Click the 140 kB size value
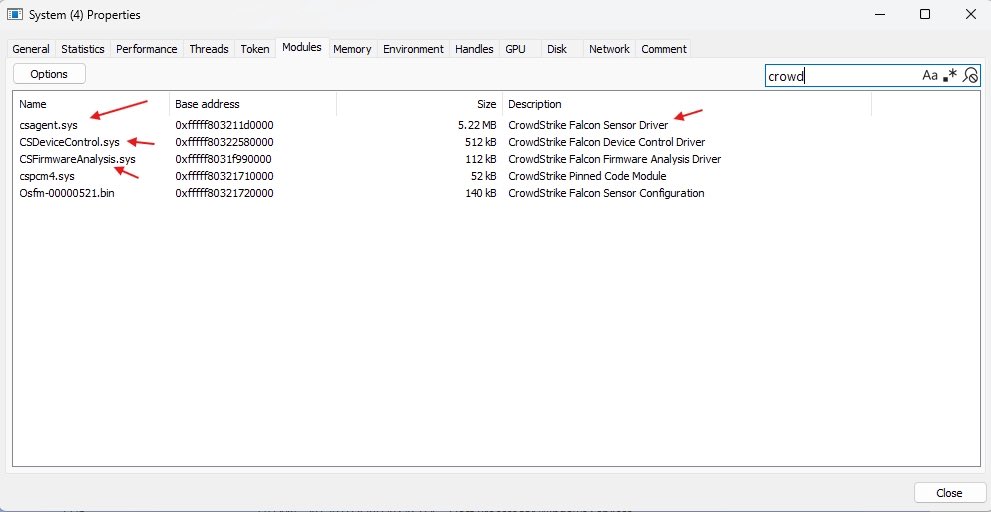 (x=480, y=193)
